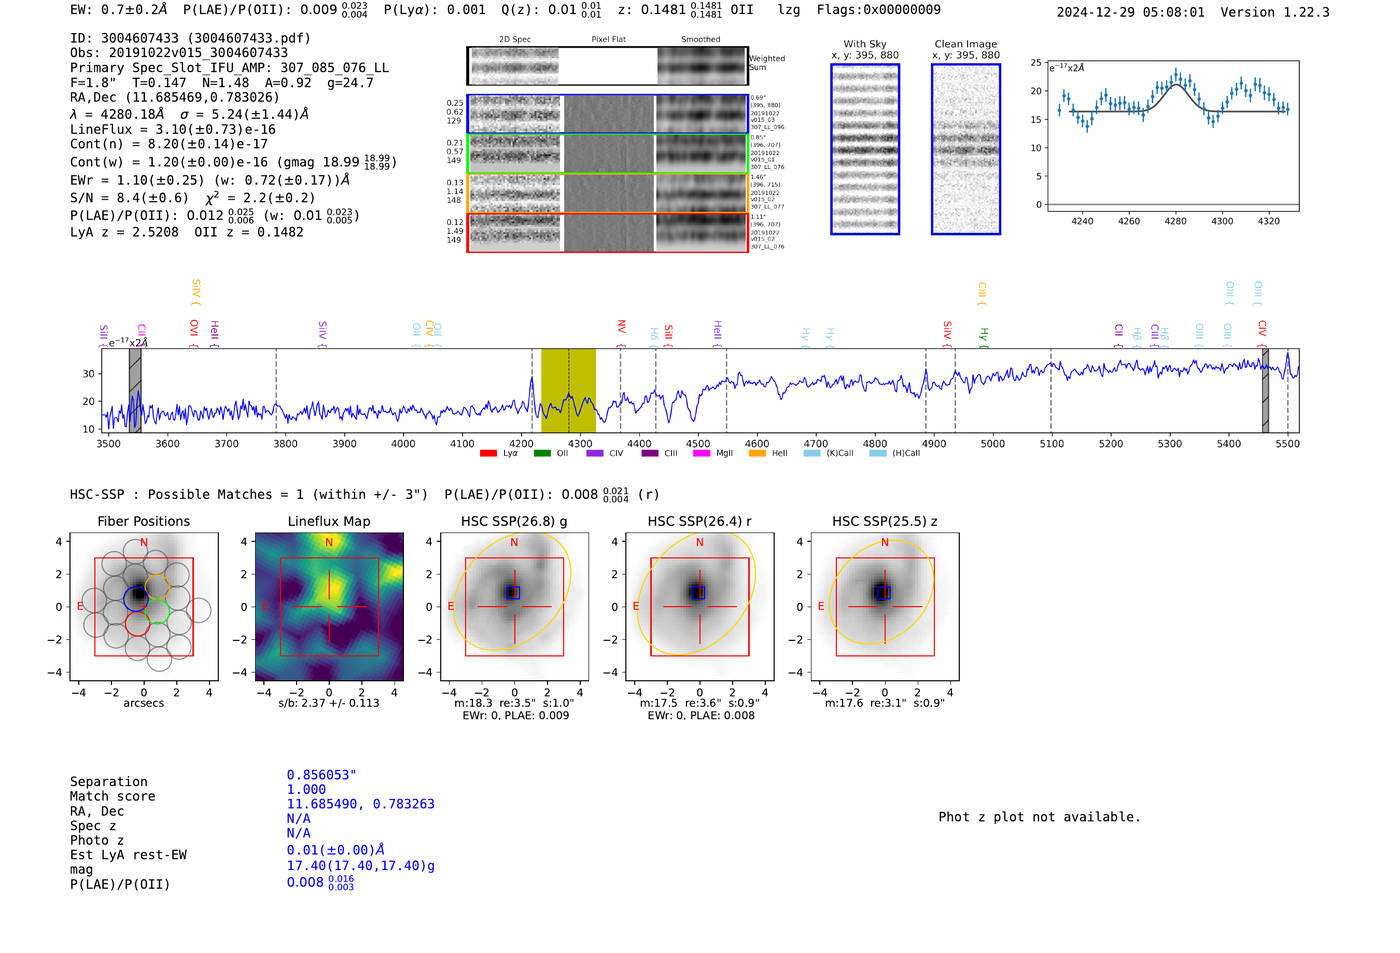Click the Flags:0x00000009 text
The width and height of the screenshot is (1400, 953).
pyautogui.click(x=879, y=9)
